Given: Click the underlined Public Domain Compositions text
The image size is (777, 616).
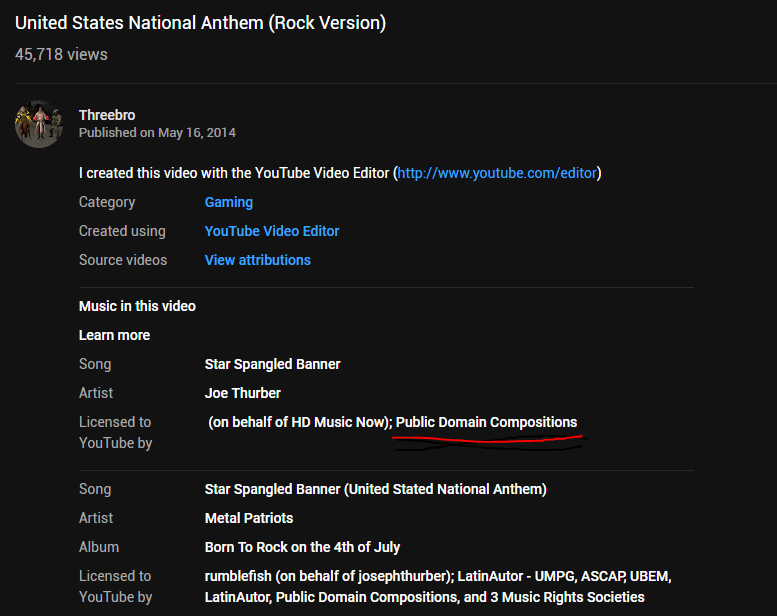Looking at the screenshot, I should (487, 422).
